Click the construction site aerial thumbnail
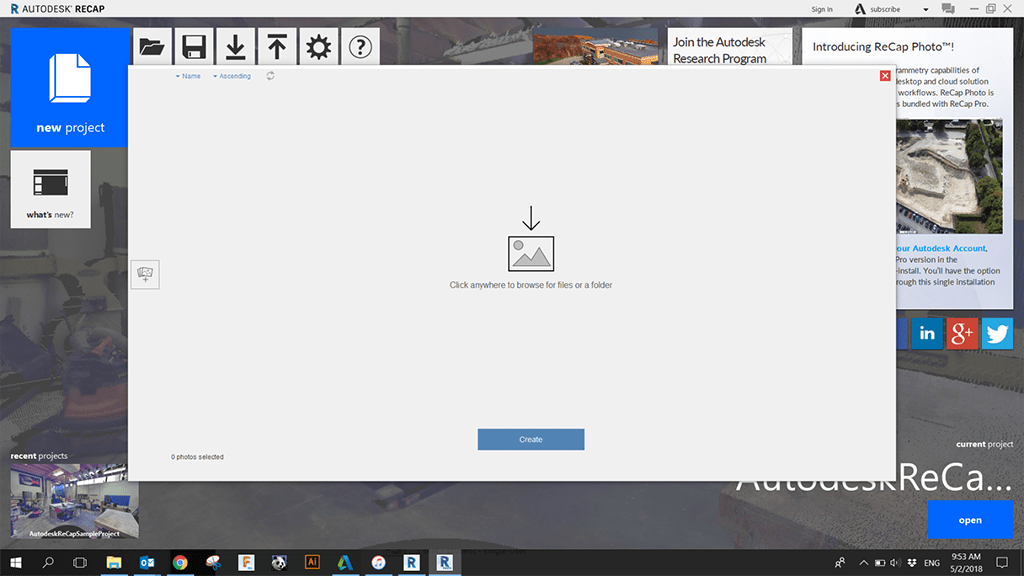 click(x=949, y=176)
